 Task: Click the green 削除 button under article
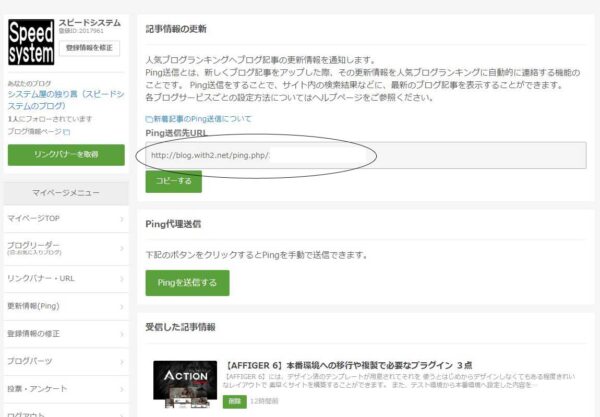pos(235,401)
